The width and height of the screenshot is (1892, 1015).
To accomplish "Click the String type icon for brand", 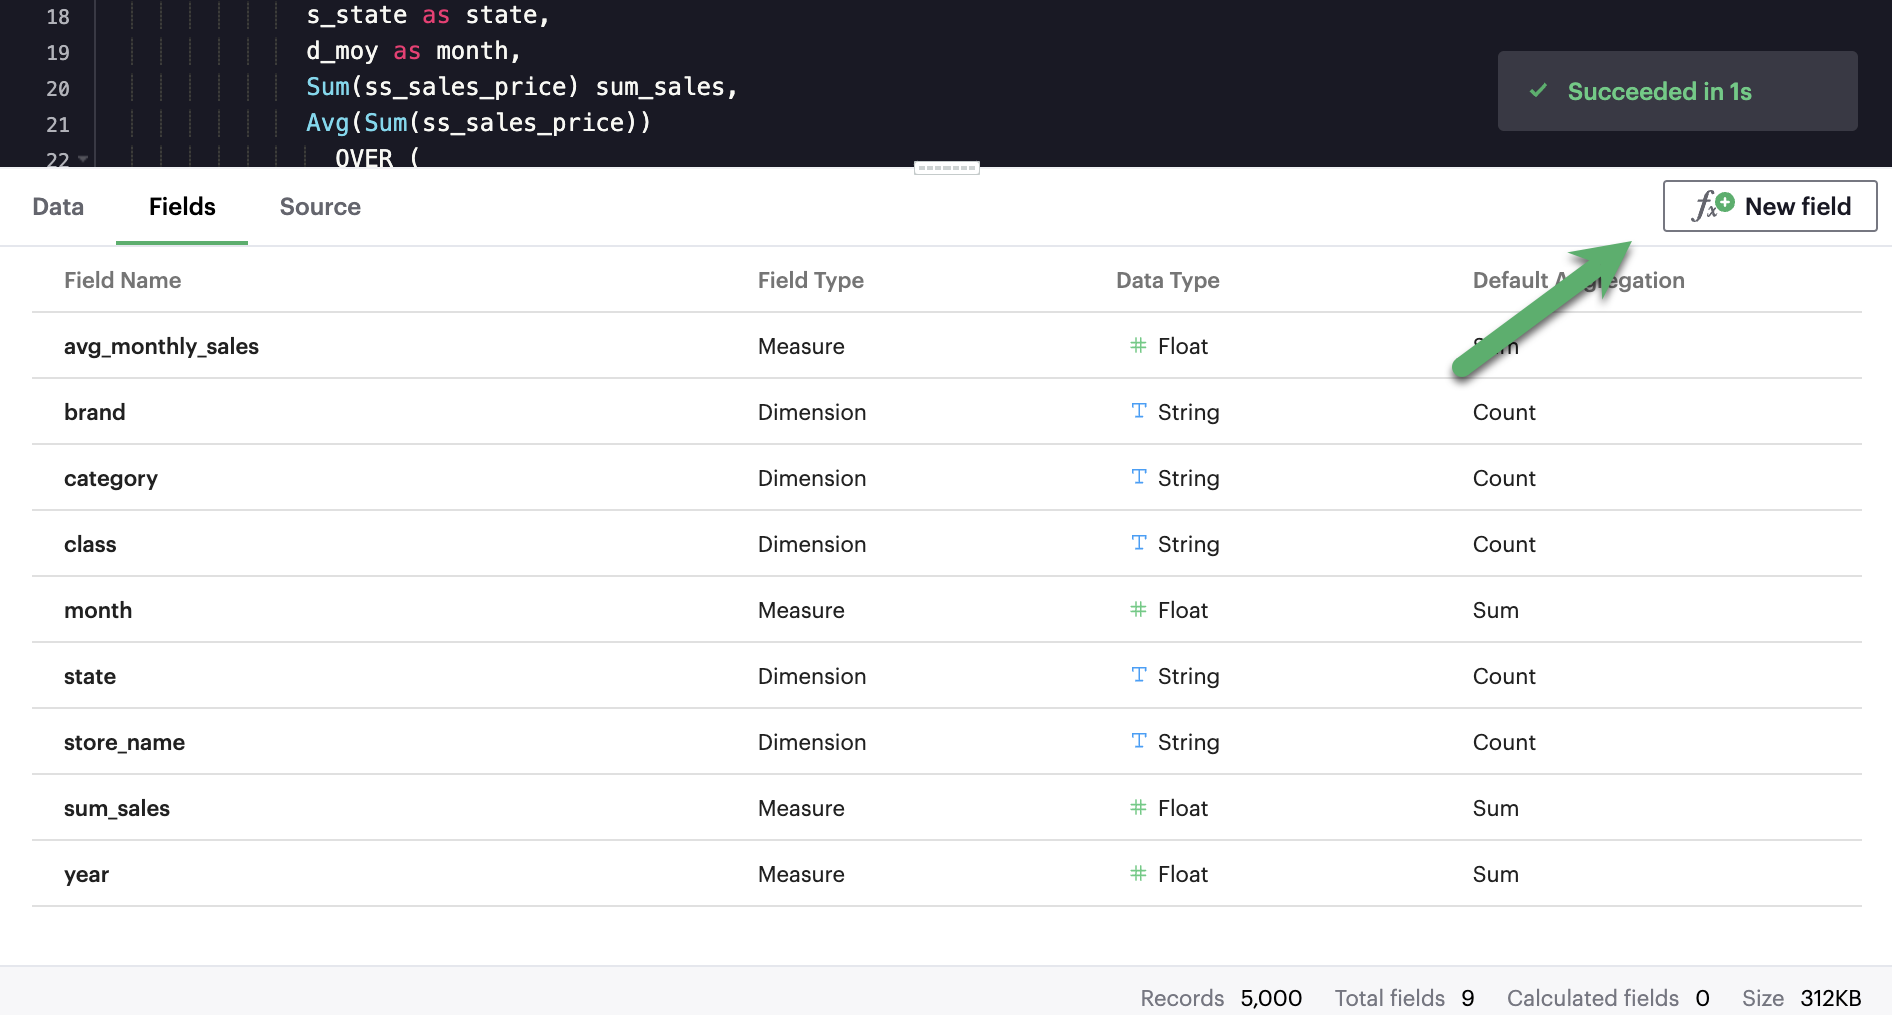I will pos(1138,411).
